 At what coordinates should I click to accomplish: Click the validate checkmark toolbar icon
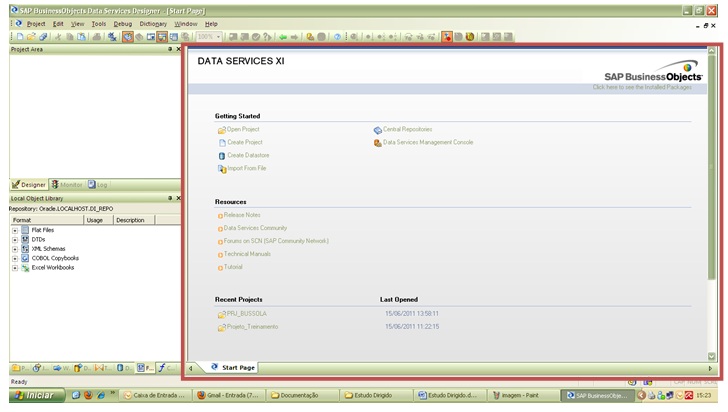pyautogui.click(x=256, y=37)
